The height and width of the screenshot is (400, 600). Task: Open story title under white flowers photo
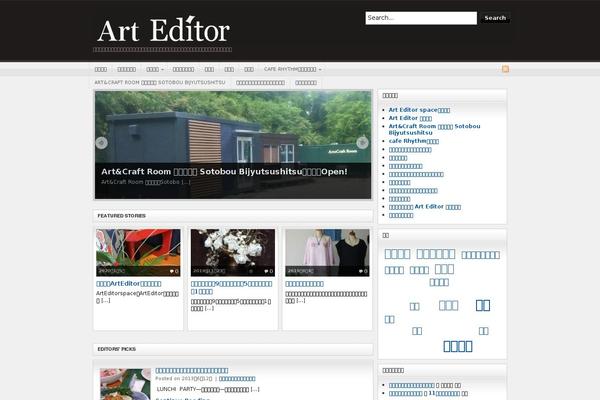tap(232, 287)
